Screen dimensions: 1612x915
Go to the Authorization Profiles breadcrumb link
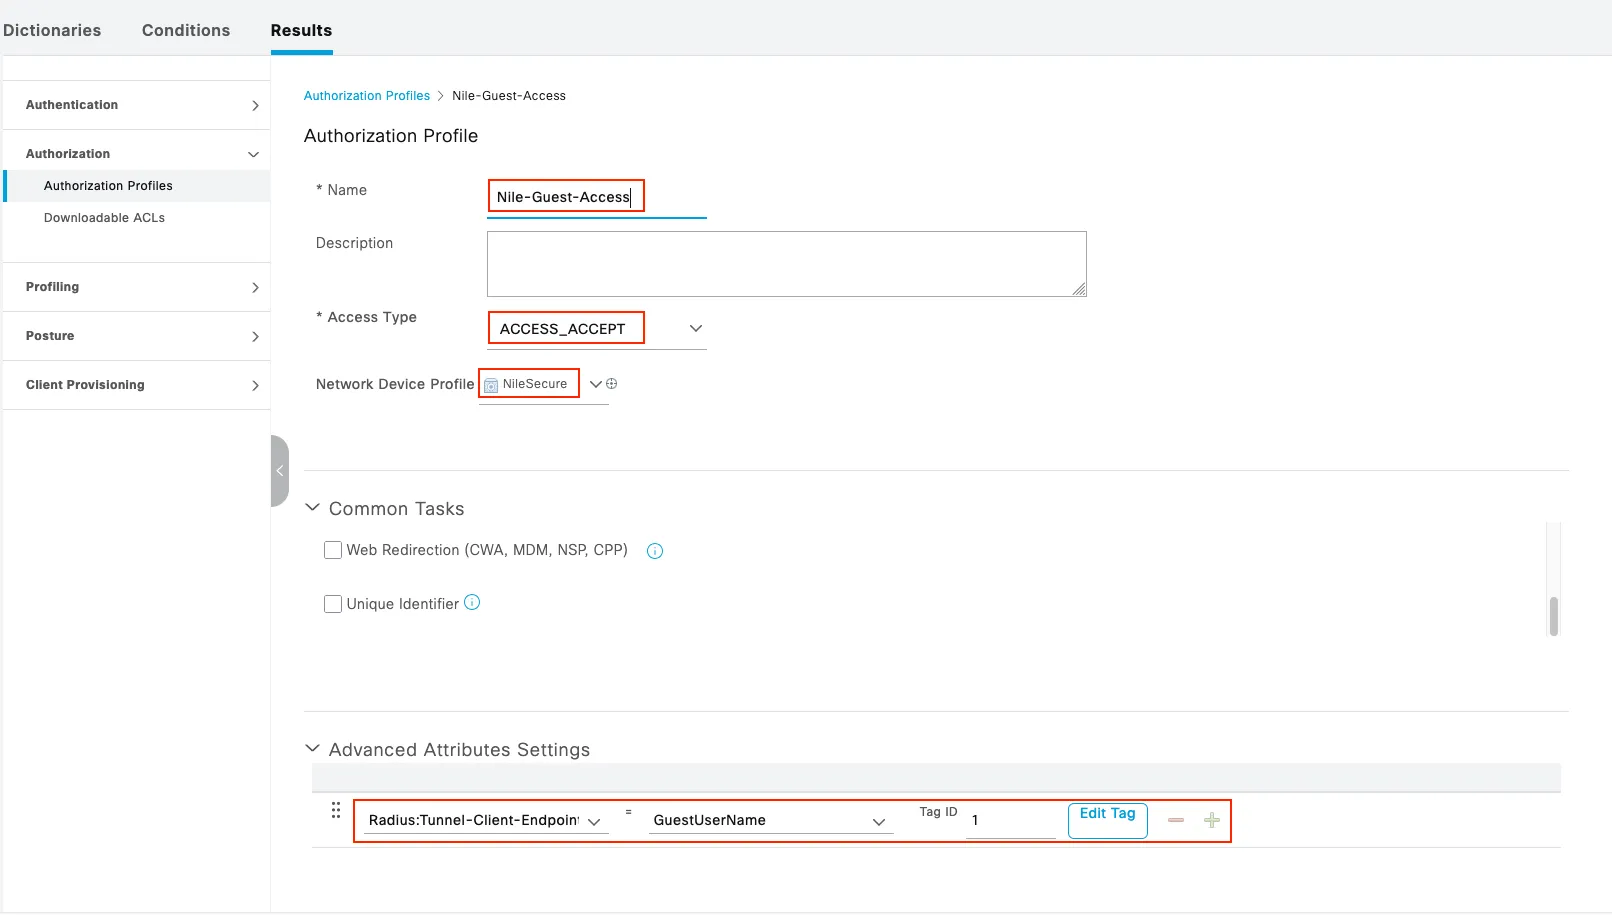coord(367,96)
